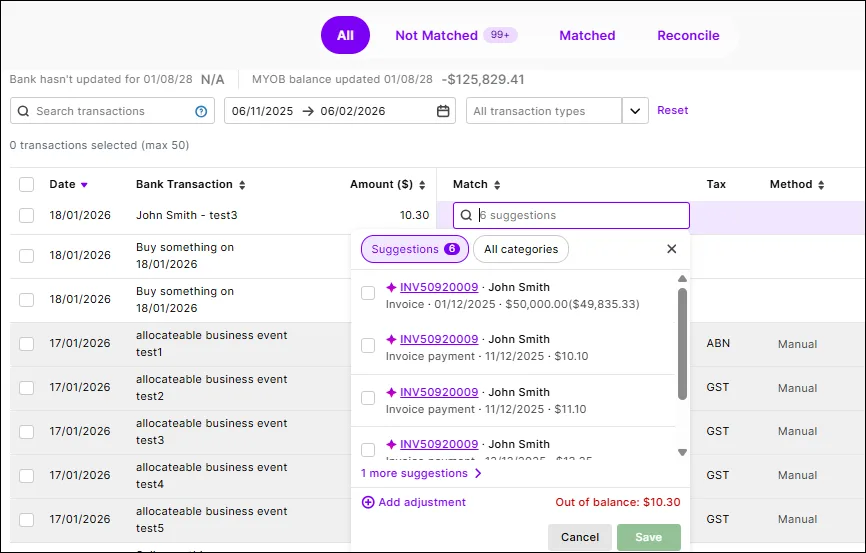Click the 1 more suggestions link
The image size is (866, 553).
(414, 473)
